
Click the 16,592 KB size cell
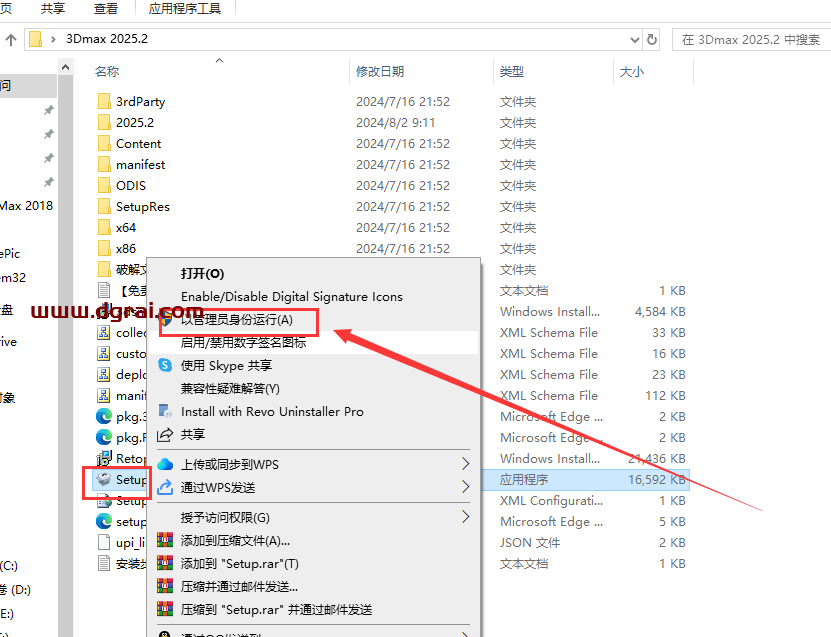[x=657, y=480]
